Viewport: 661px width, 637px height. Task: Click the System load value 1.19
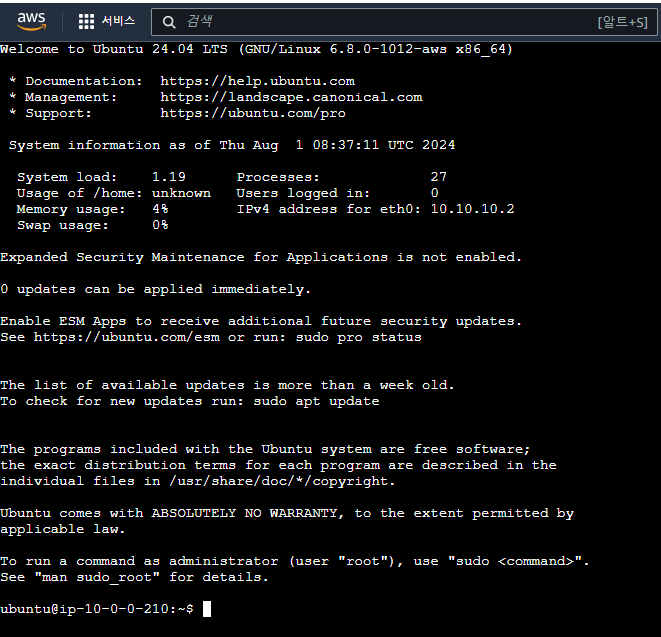(x=169, y=177)
